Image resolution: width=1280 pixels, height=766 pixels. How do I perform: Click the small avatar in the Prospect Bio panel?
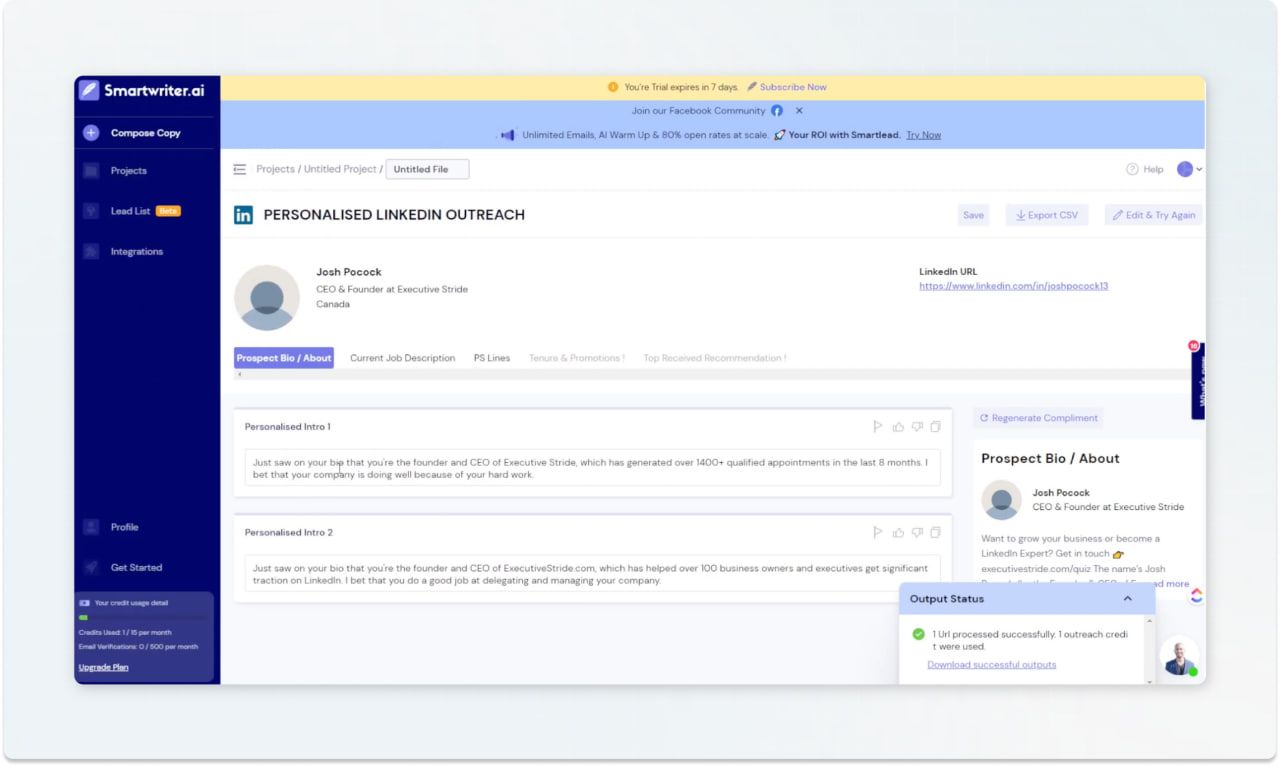1002,500
